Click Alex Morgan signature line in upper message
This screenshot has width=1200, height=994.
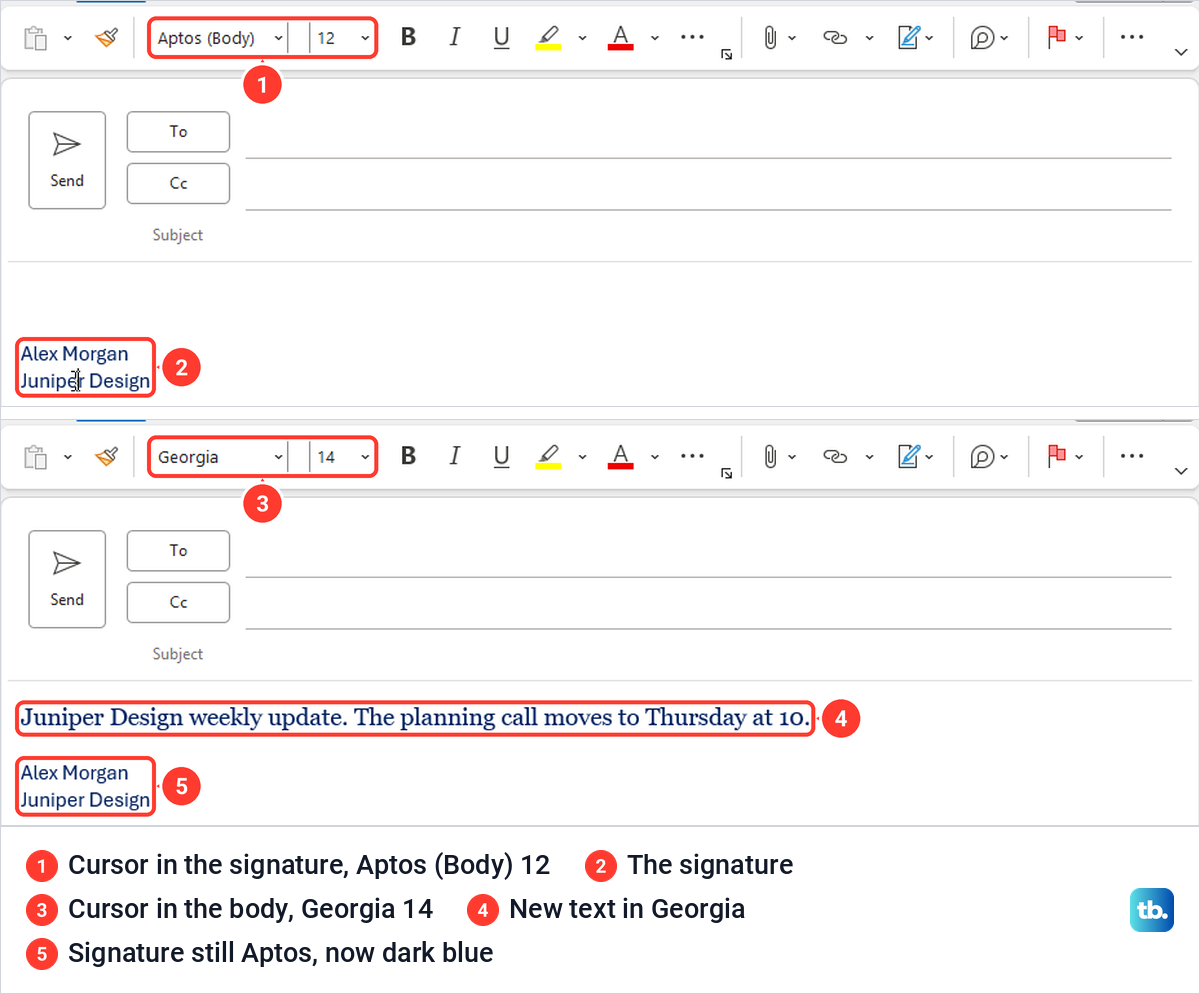75,354
